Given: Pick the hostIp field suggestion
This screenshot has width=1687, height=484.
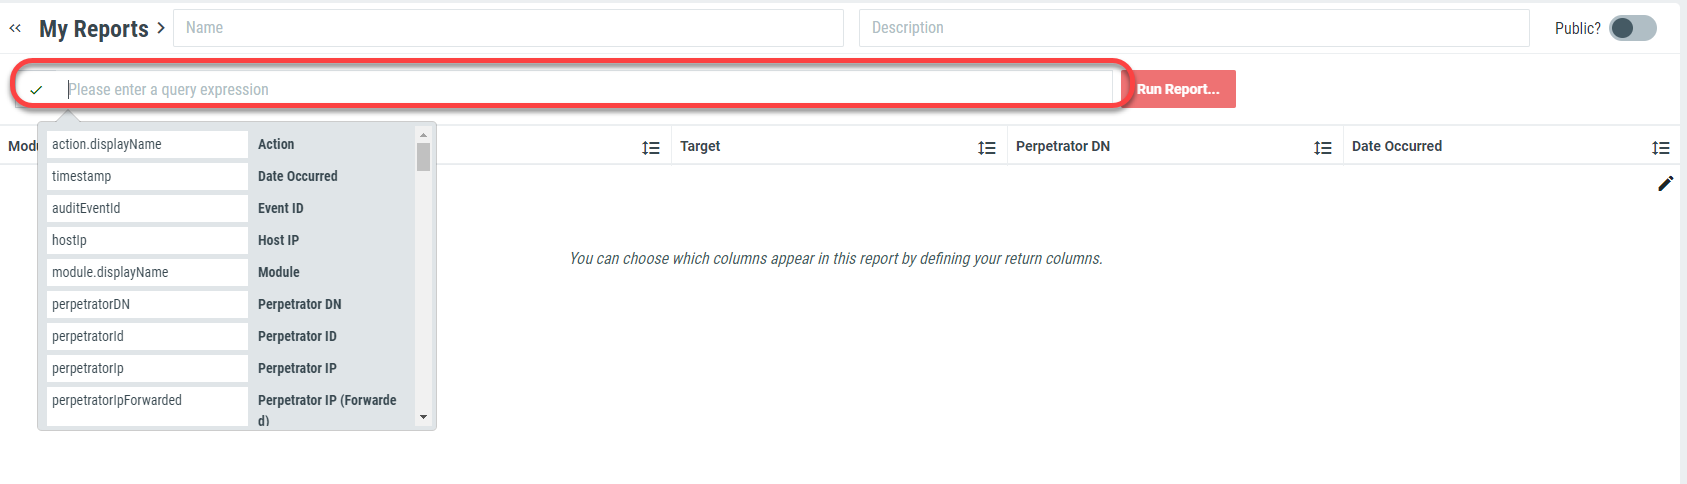Looking at the screenshot, I should point(147,240).
